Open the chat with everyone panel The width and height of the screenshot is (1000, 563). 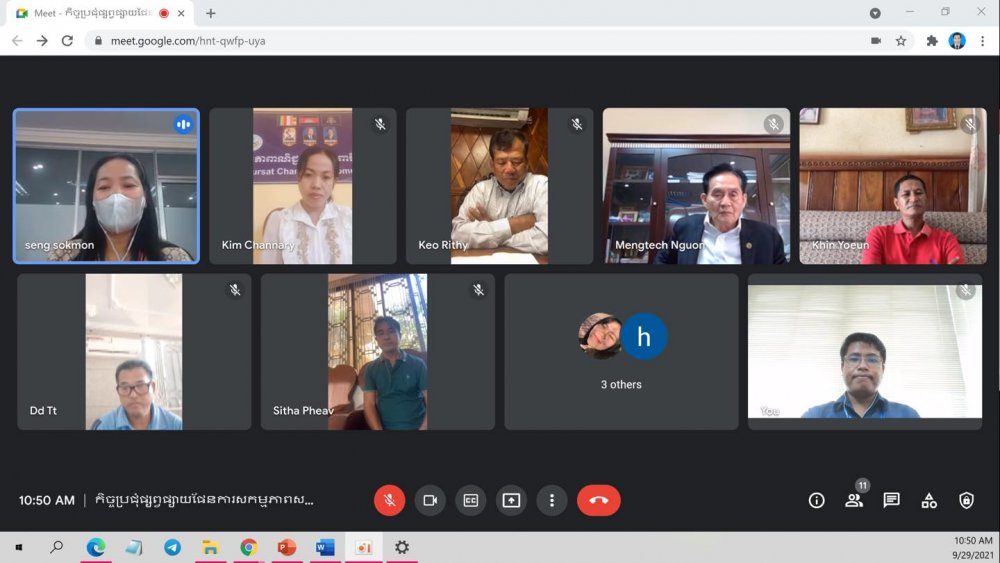[x=891, y=500]
